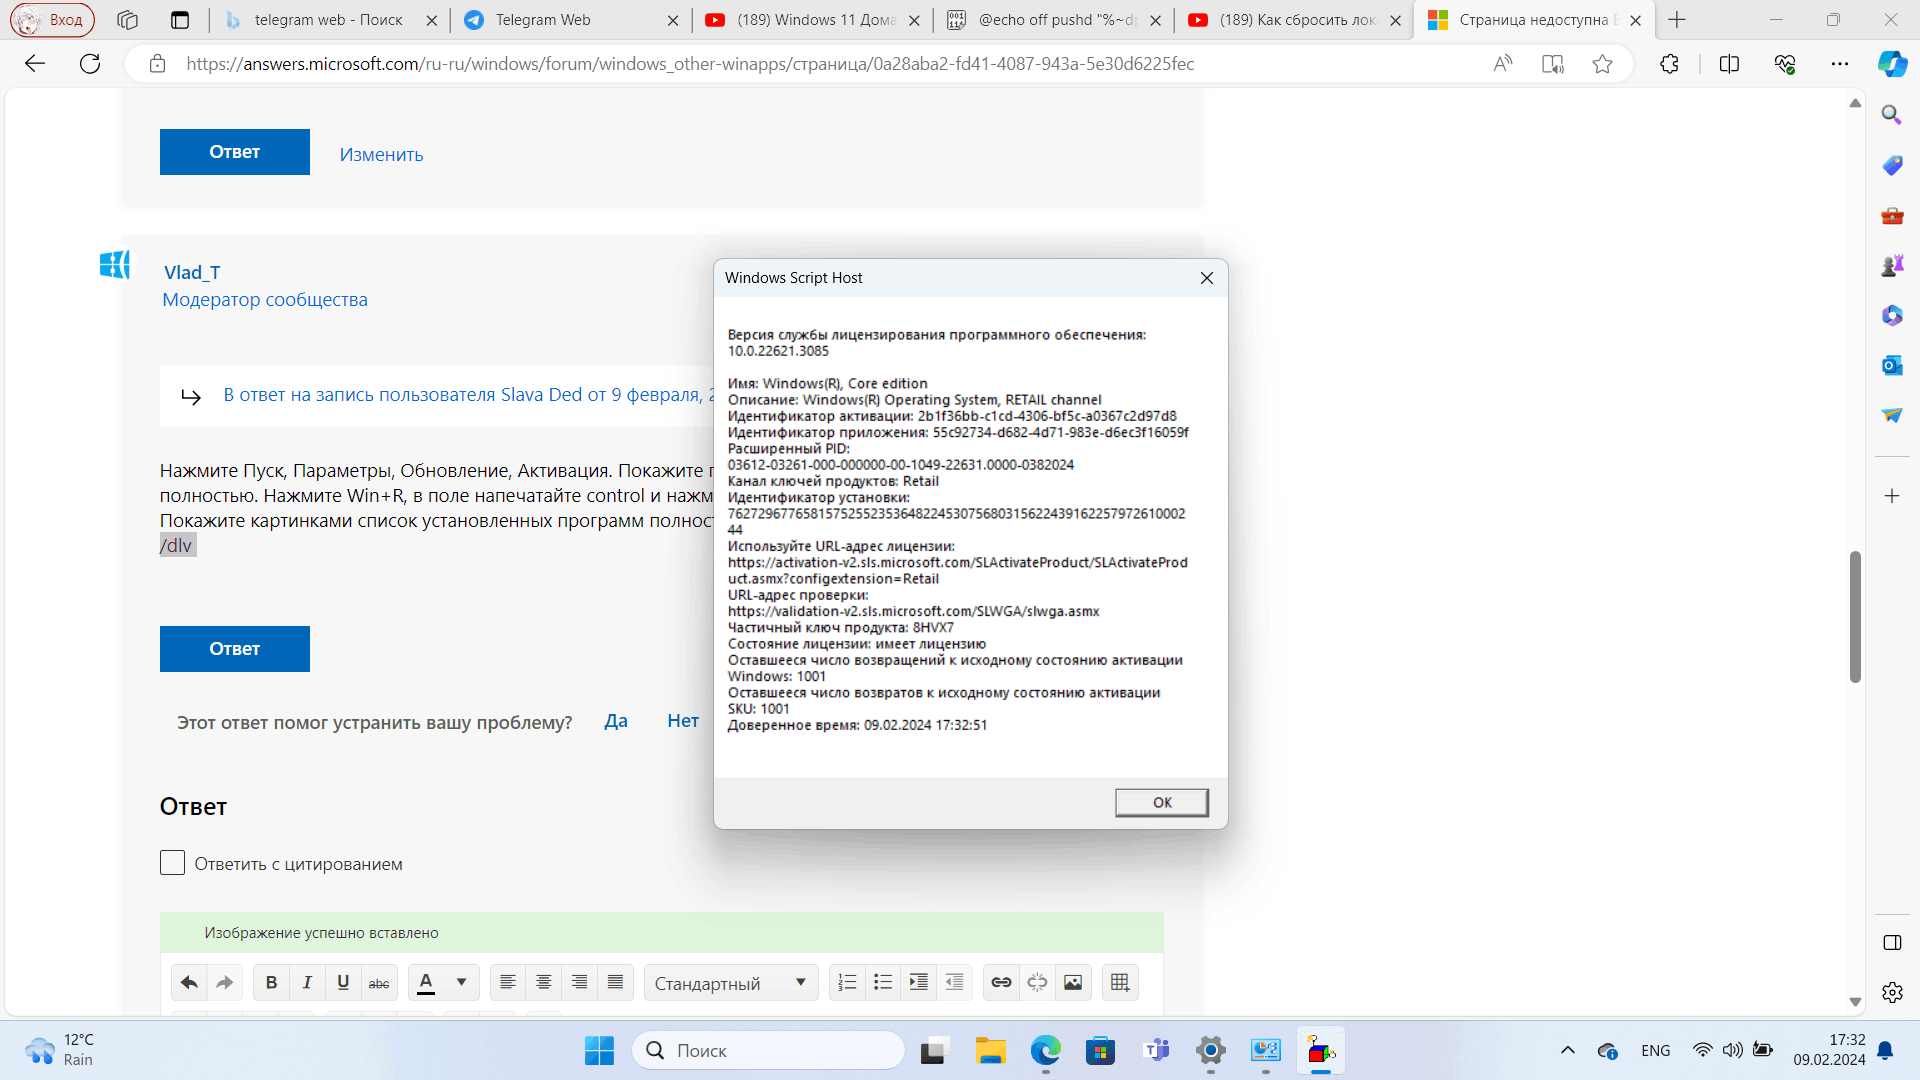
Task: Answer Да to the helpful question
Action: tap(616, 721)
